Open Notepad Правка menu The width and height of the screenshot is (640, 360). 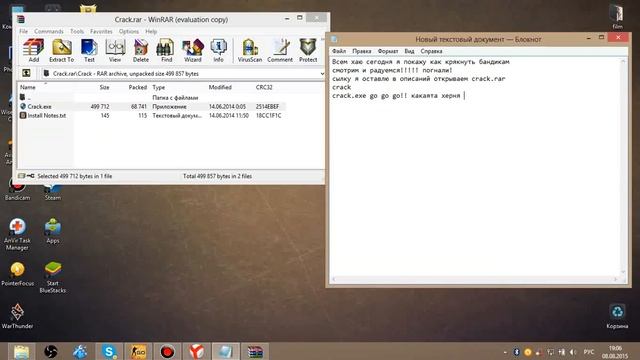tap(362, 51)
